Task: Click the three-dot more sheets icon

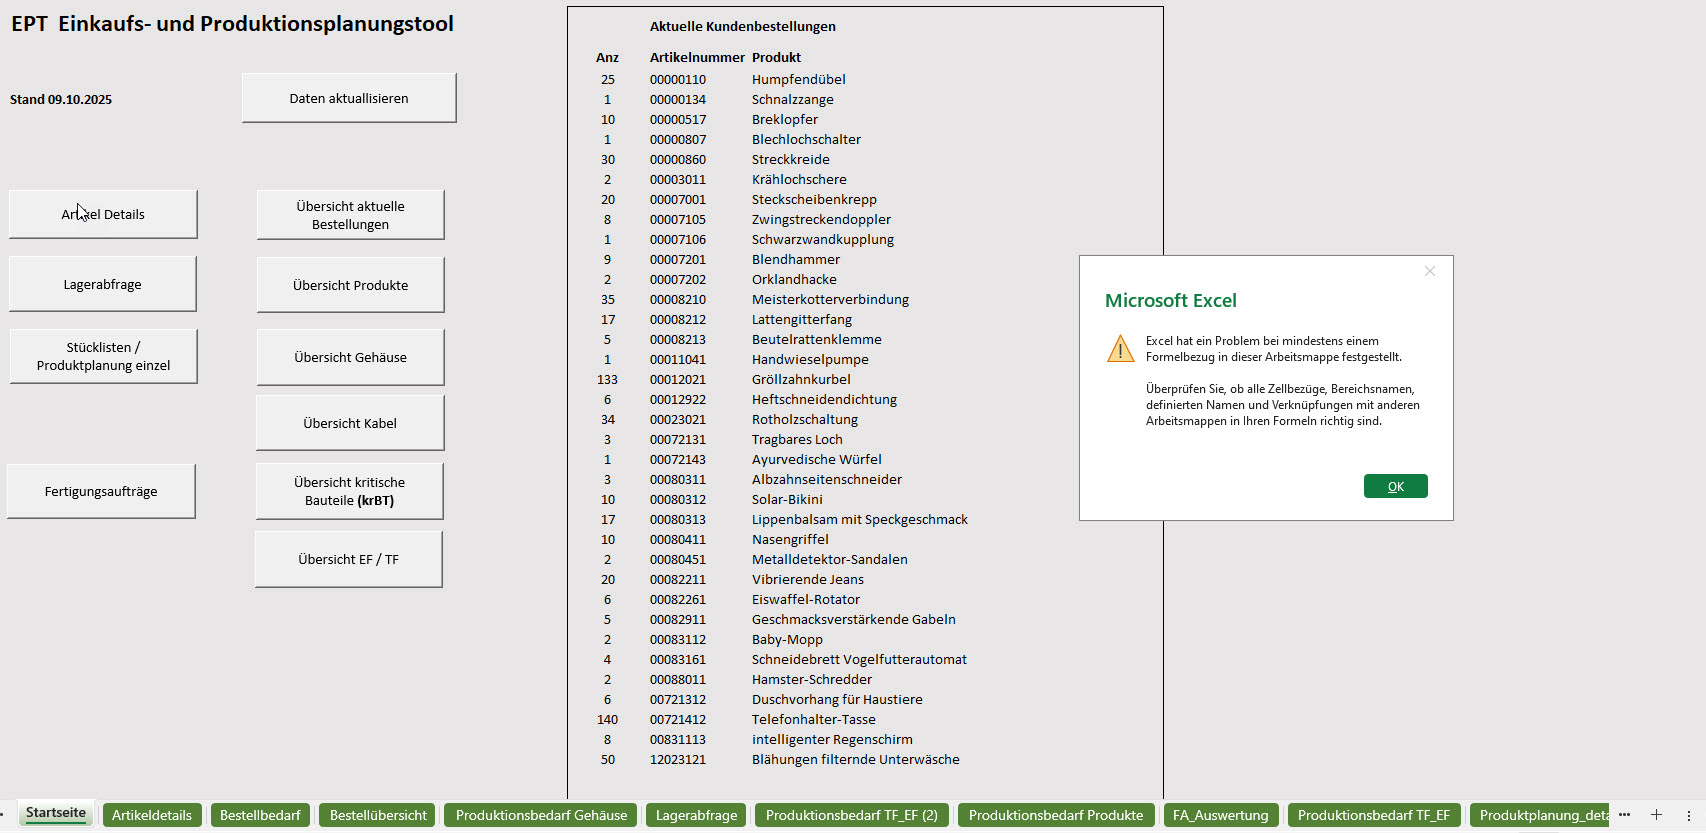Action: [x=1624, y=815]
